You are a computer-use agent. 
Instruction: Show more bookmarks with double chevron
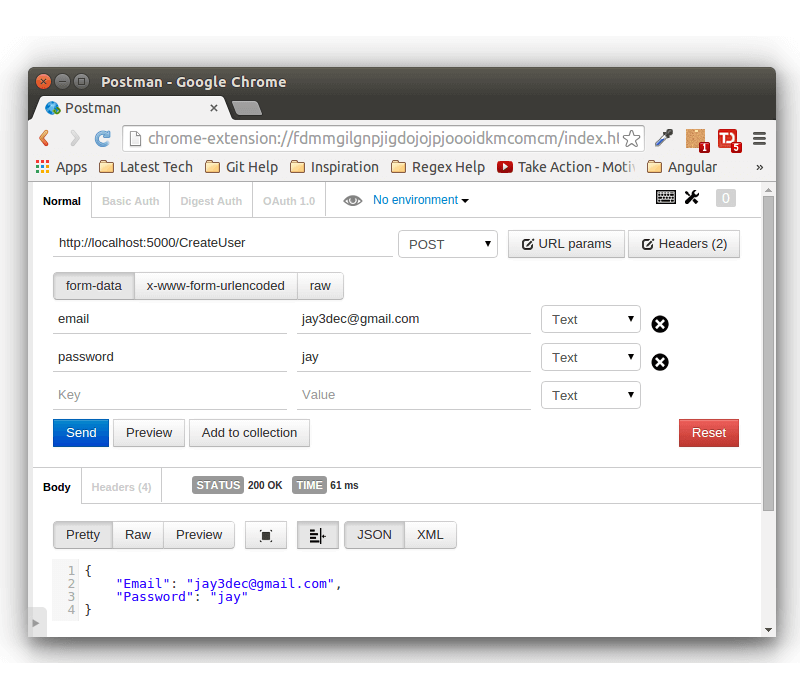pos(759,167)
